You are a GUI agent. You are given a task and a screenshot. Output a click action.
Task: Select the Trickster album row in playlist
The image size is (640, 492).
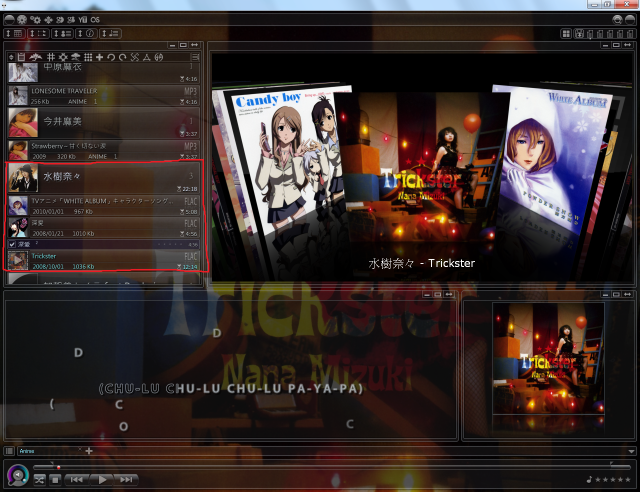[103, 260]
